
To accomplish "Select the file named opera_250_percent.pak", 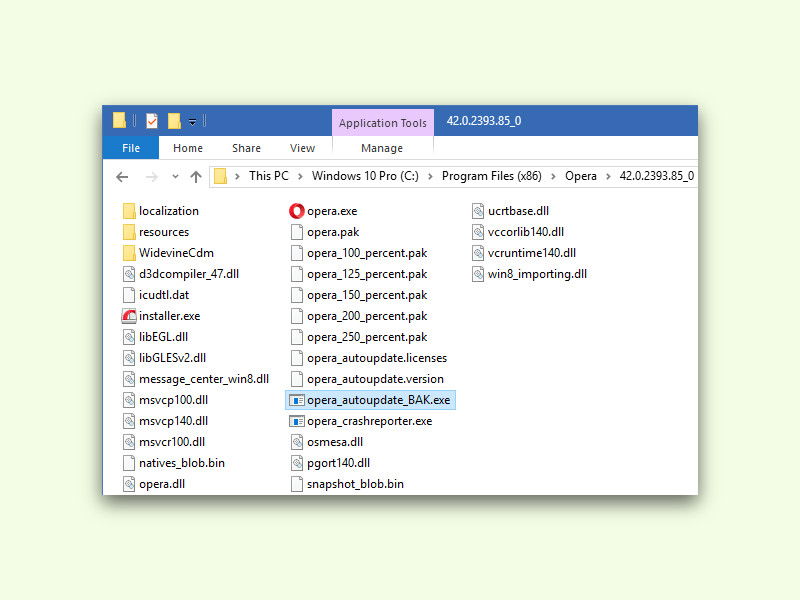I will (x=359, y=337).
